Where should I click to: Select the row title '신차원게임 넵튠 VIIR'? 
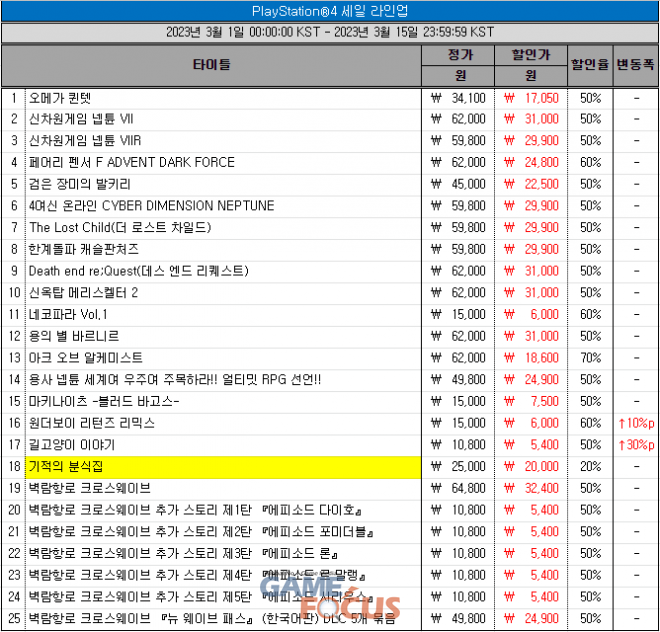click(x=85, y=141)
